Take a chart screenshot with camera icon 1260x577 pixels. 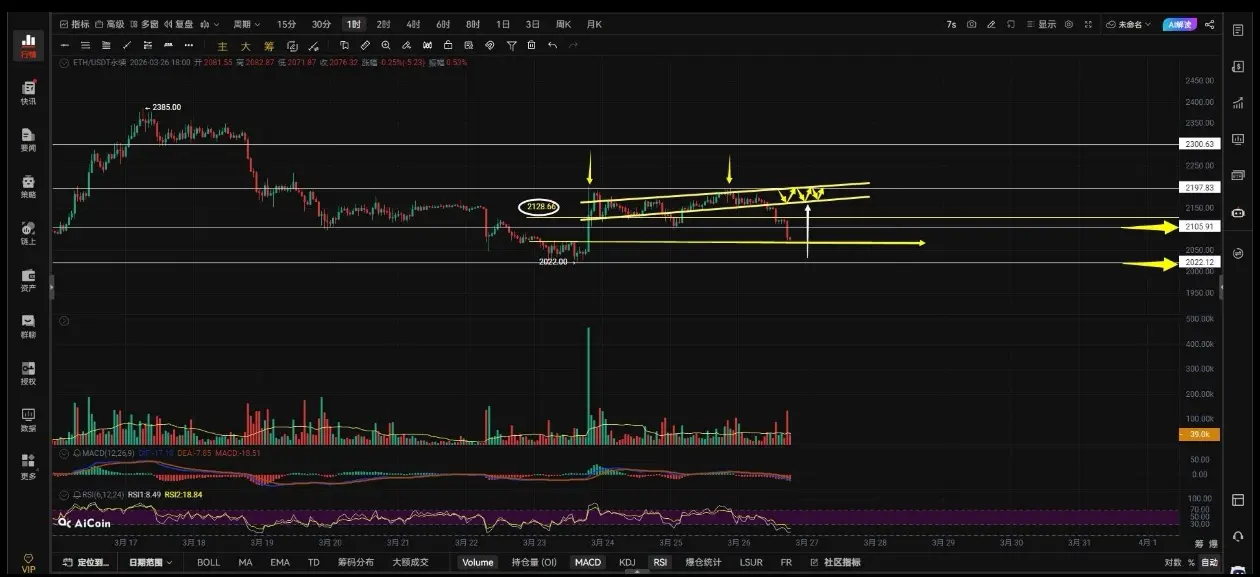coord(971,24)
